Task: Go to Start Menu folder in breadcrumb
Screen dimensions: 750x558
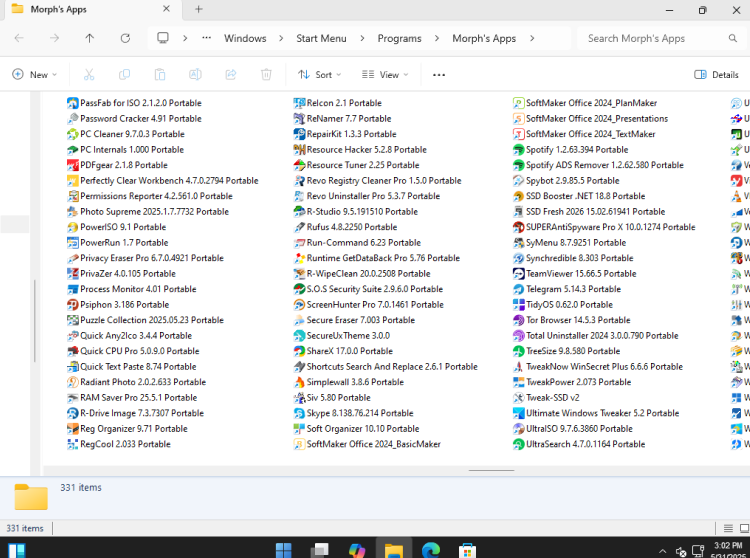Action: tap(321, 38)
